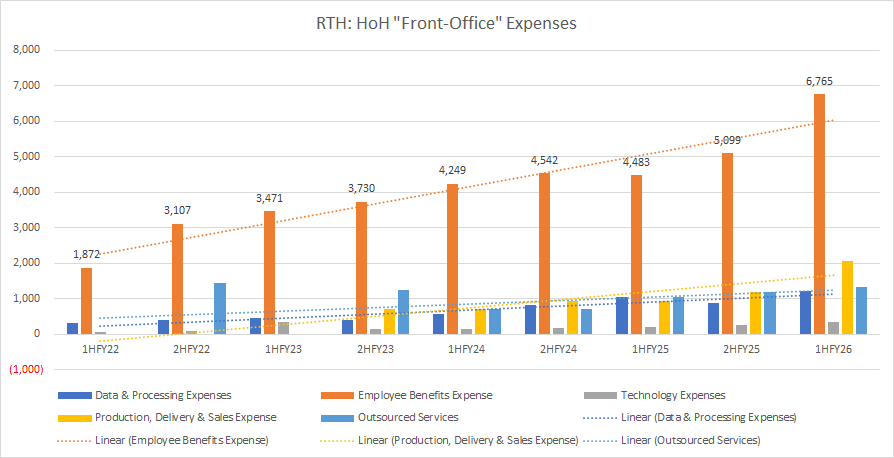The width and height of the screenshot is (894, 458).
Task: Click the 5,099 data label at 2HFY25
Action: pyautogui.click(x=726, y=139)
